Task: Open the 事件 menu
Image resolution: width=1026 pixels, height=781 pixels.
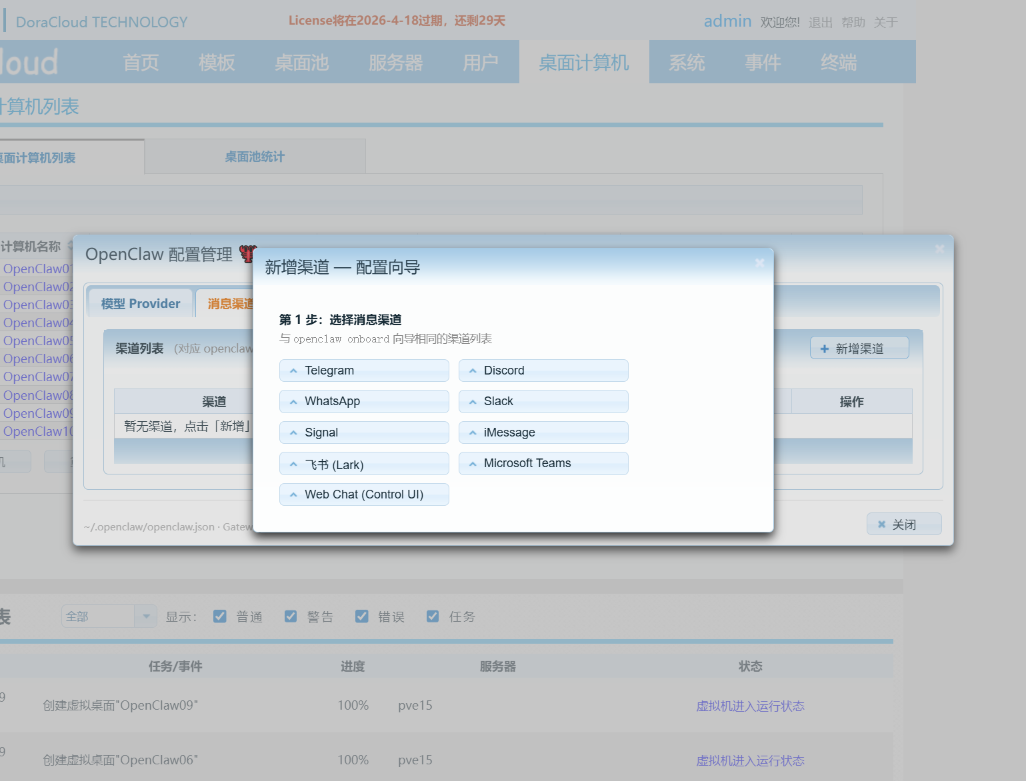Action: click(762, 63)
